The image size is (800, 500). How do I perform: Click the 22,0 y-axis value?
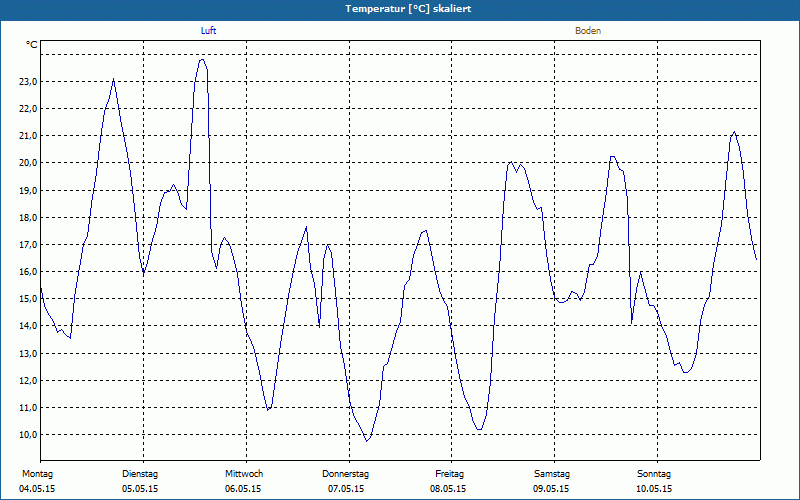[x=29, y=109]
